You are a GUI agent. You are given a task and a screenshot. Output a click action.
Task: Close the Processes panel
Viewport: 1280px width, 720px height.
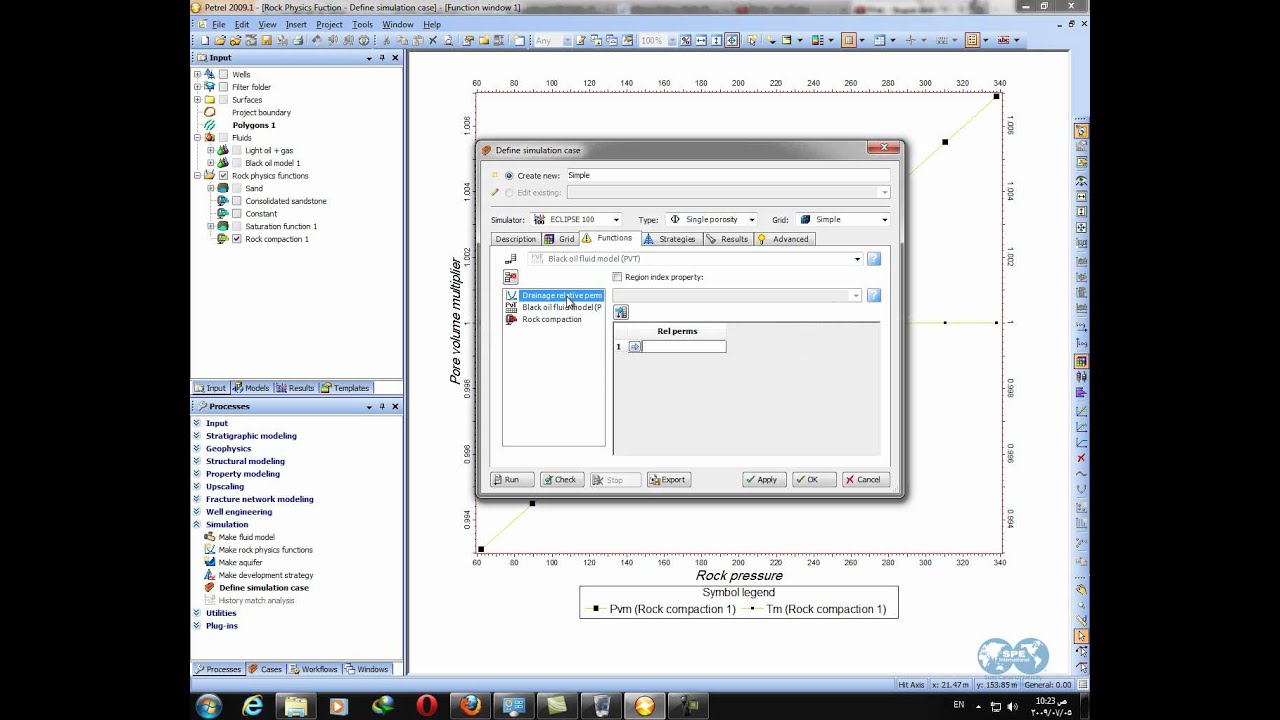[x=395, y=407]
